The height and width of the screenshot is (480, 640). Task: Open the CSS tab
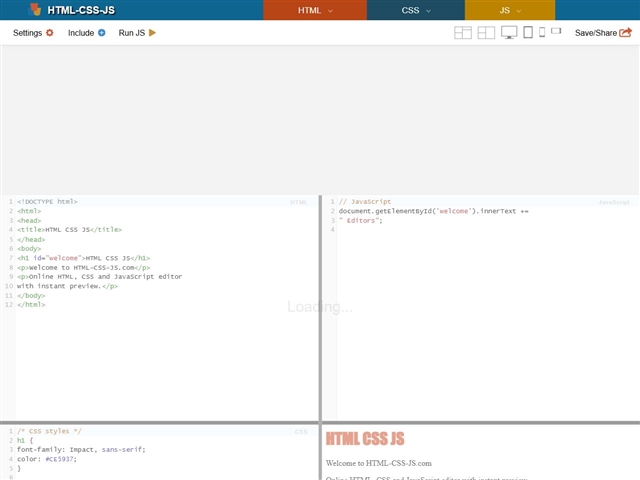click(x=416, y=10)
